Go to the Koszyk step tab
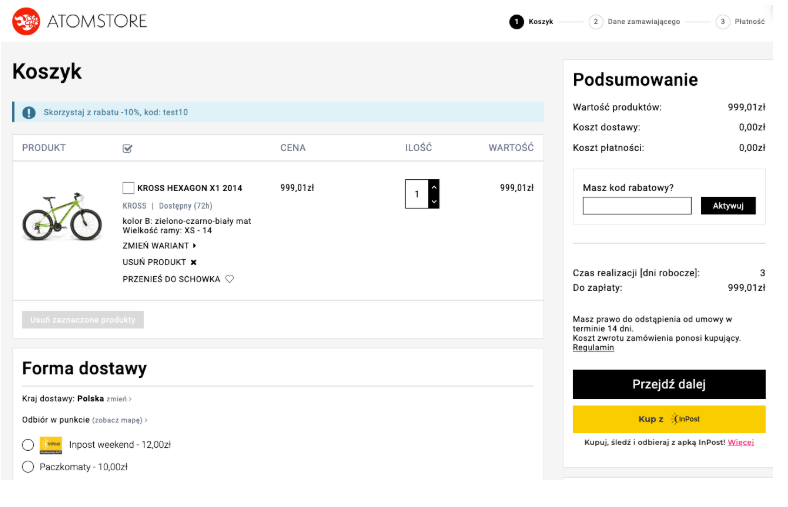The width and height of the screenshot is (788, 507). coord(531,21)
